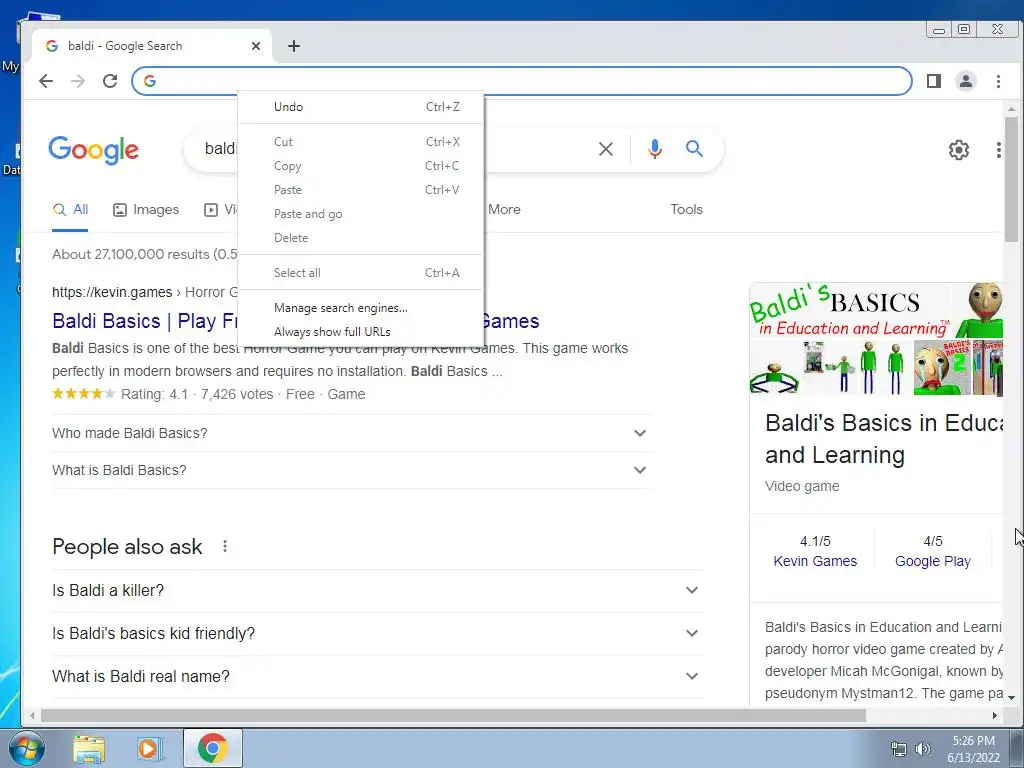Click the '4.1/5' rating text
The image size is (1024, 768).
click(x=815, y=541)
